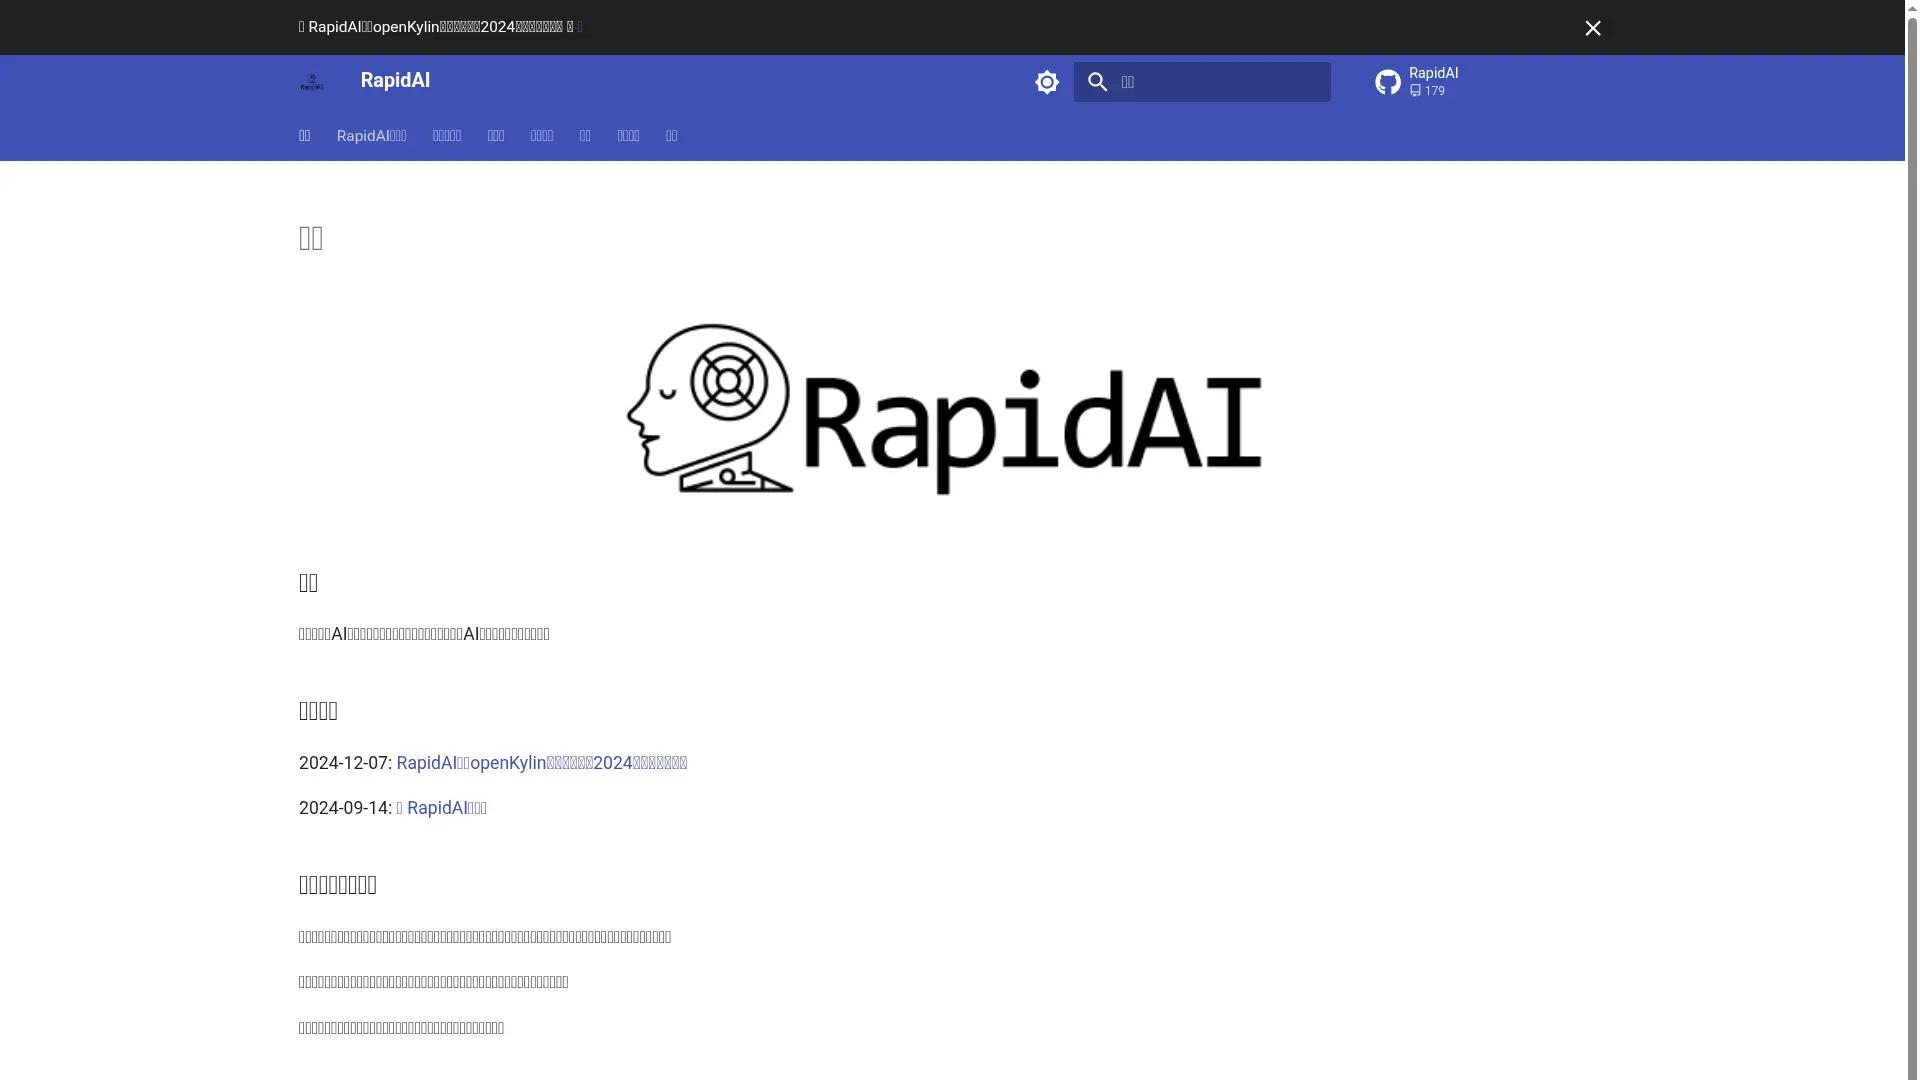Screen dimensions: 1920x1080
Task: Open the RapidAI series navigation tab
Action: point(371,136)
